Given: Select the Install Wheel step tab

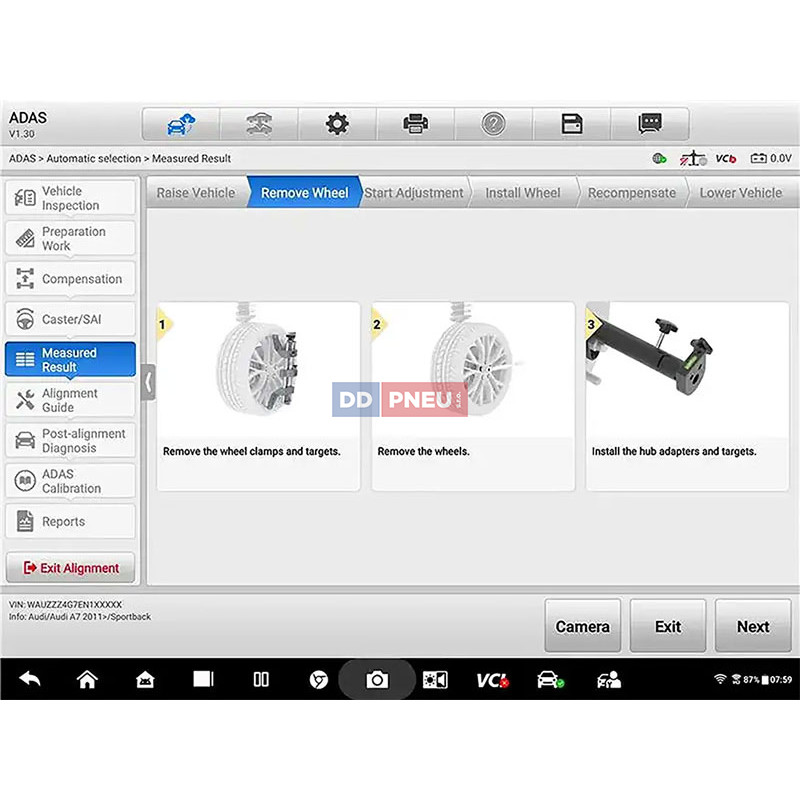Looking at the screenshot, I should (523, 193).
